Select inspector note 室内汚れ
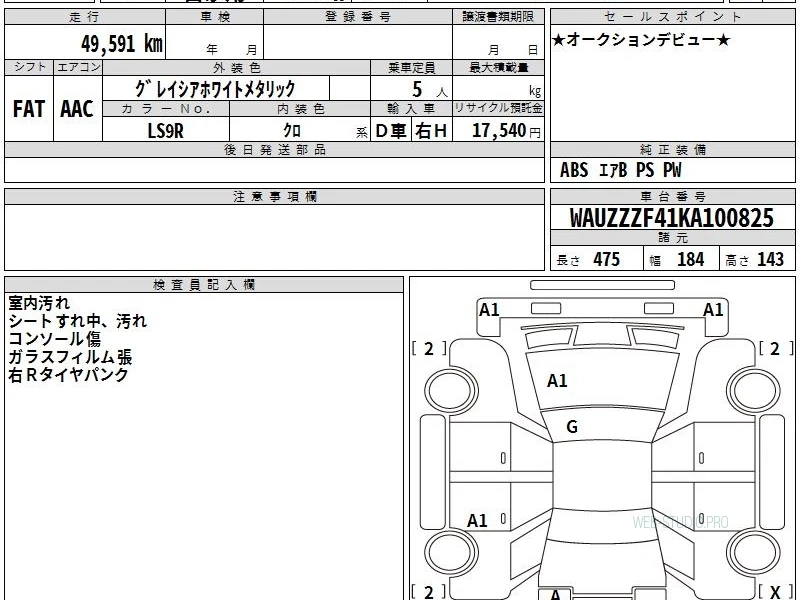 click(39, 303)
